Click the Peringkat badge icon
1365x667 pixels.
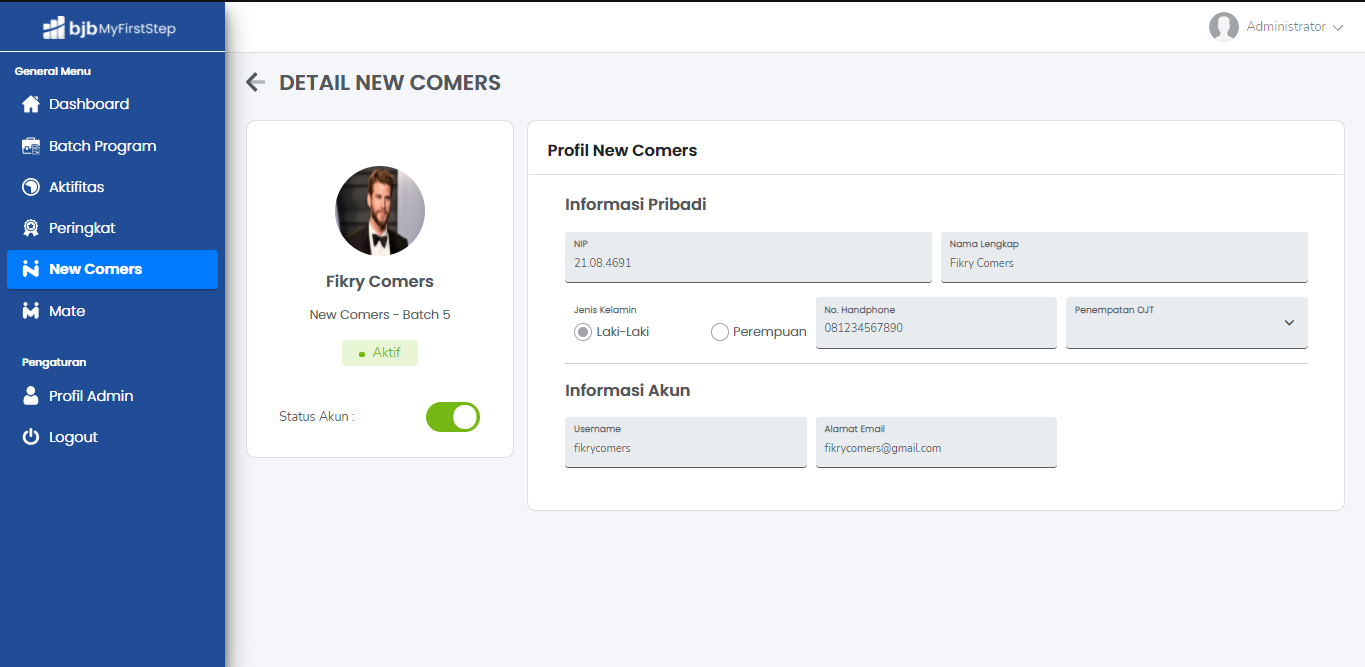pyautogui.click(x=31, y=228)
